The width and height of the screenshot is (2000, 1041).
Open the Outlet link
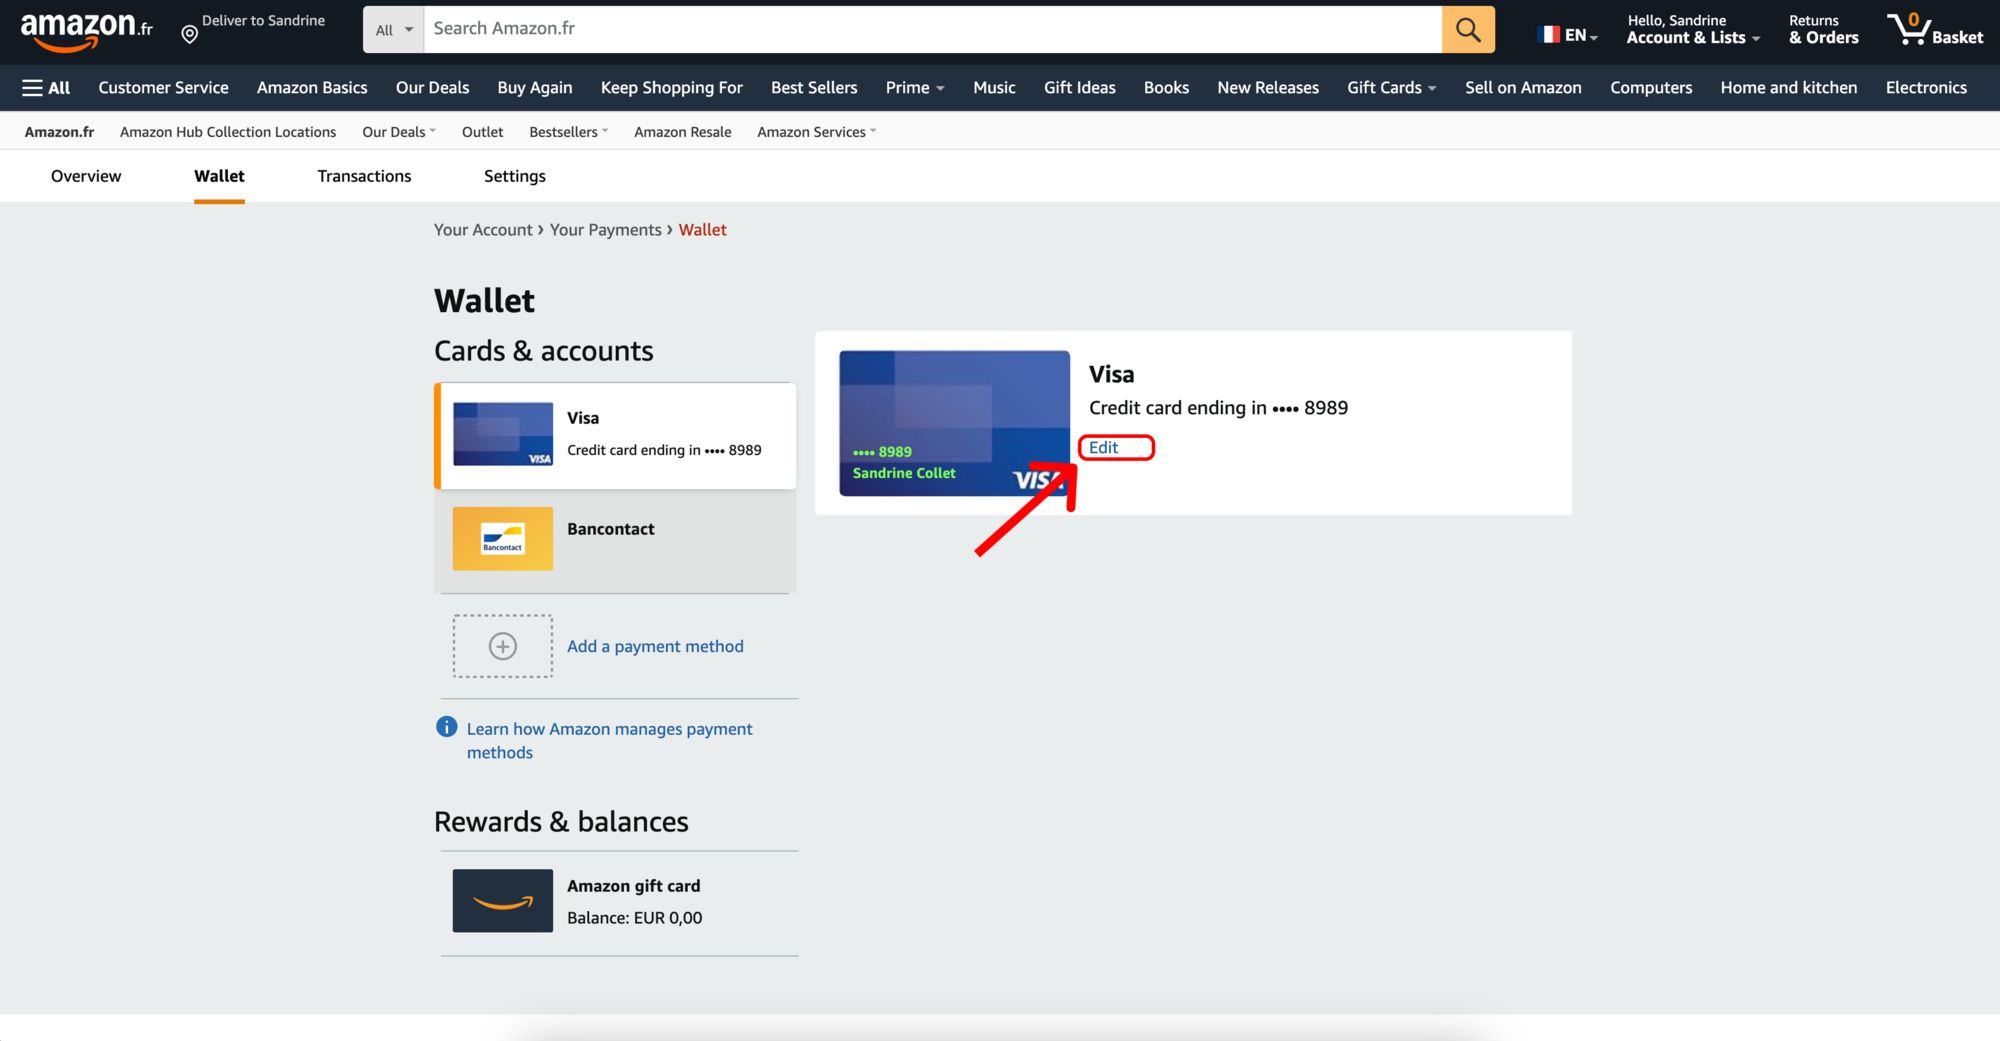tap(482, 132)
